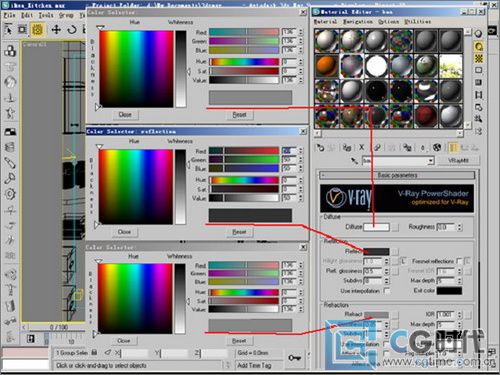Select the dark red sphere material slot
This screenshot has width=500, height=375.
pos(425,116)
